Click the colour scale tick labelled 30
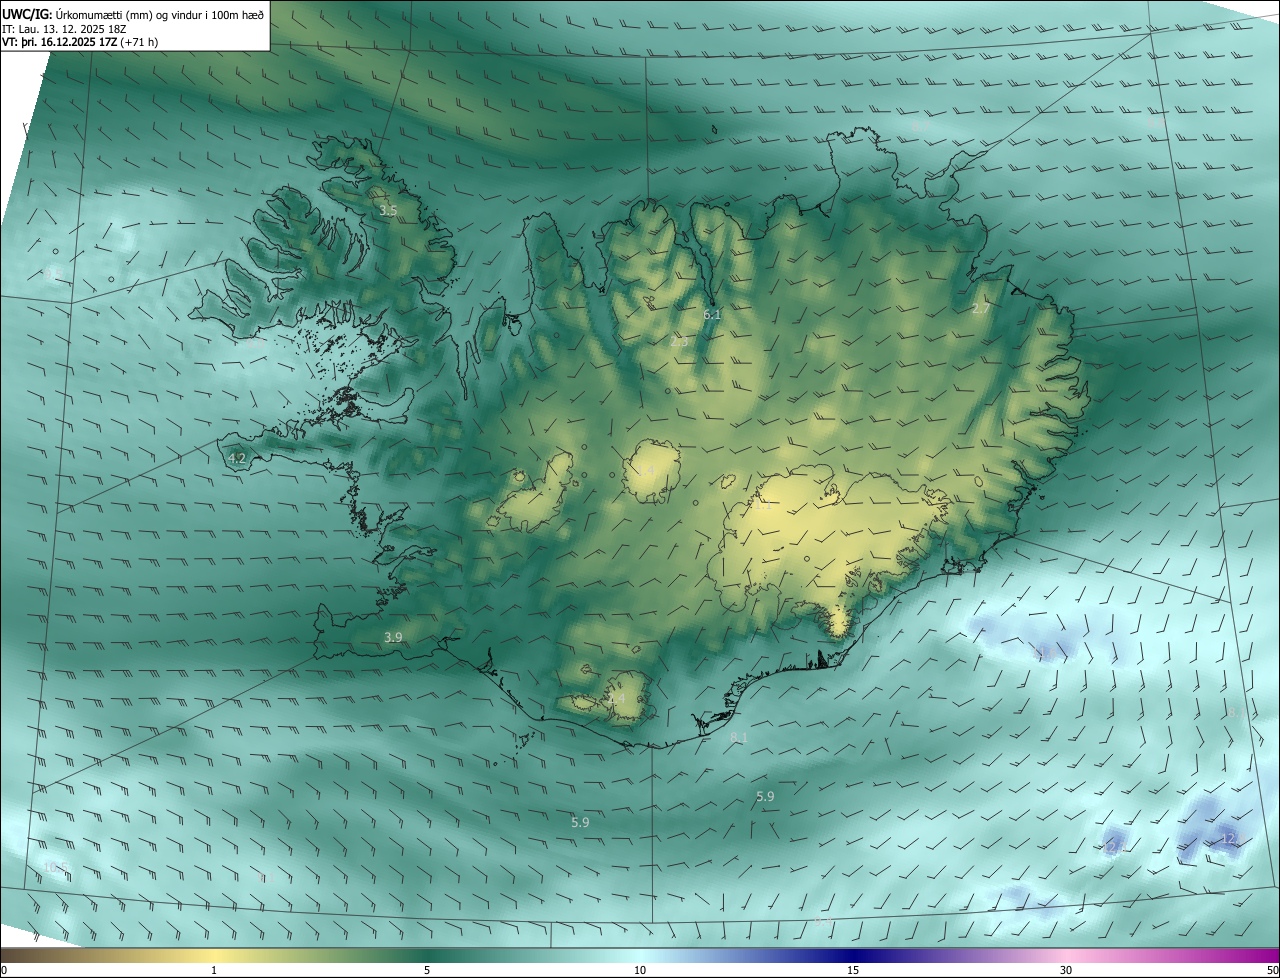 tap(1066, 970)
